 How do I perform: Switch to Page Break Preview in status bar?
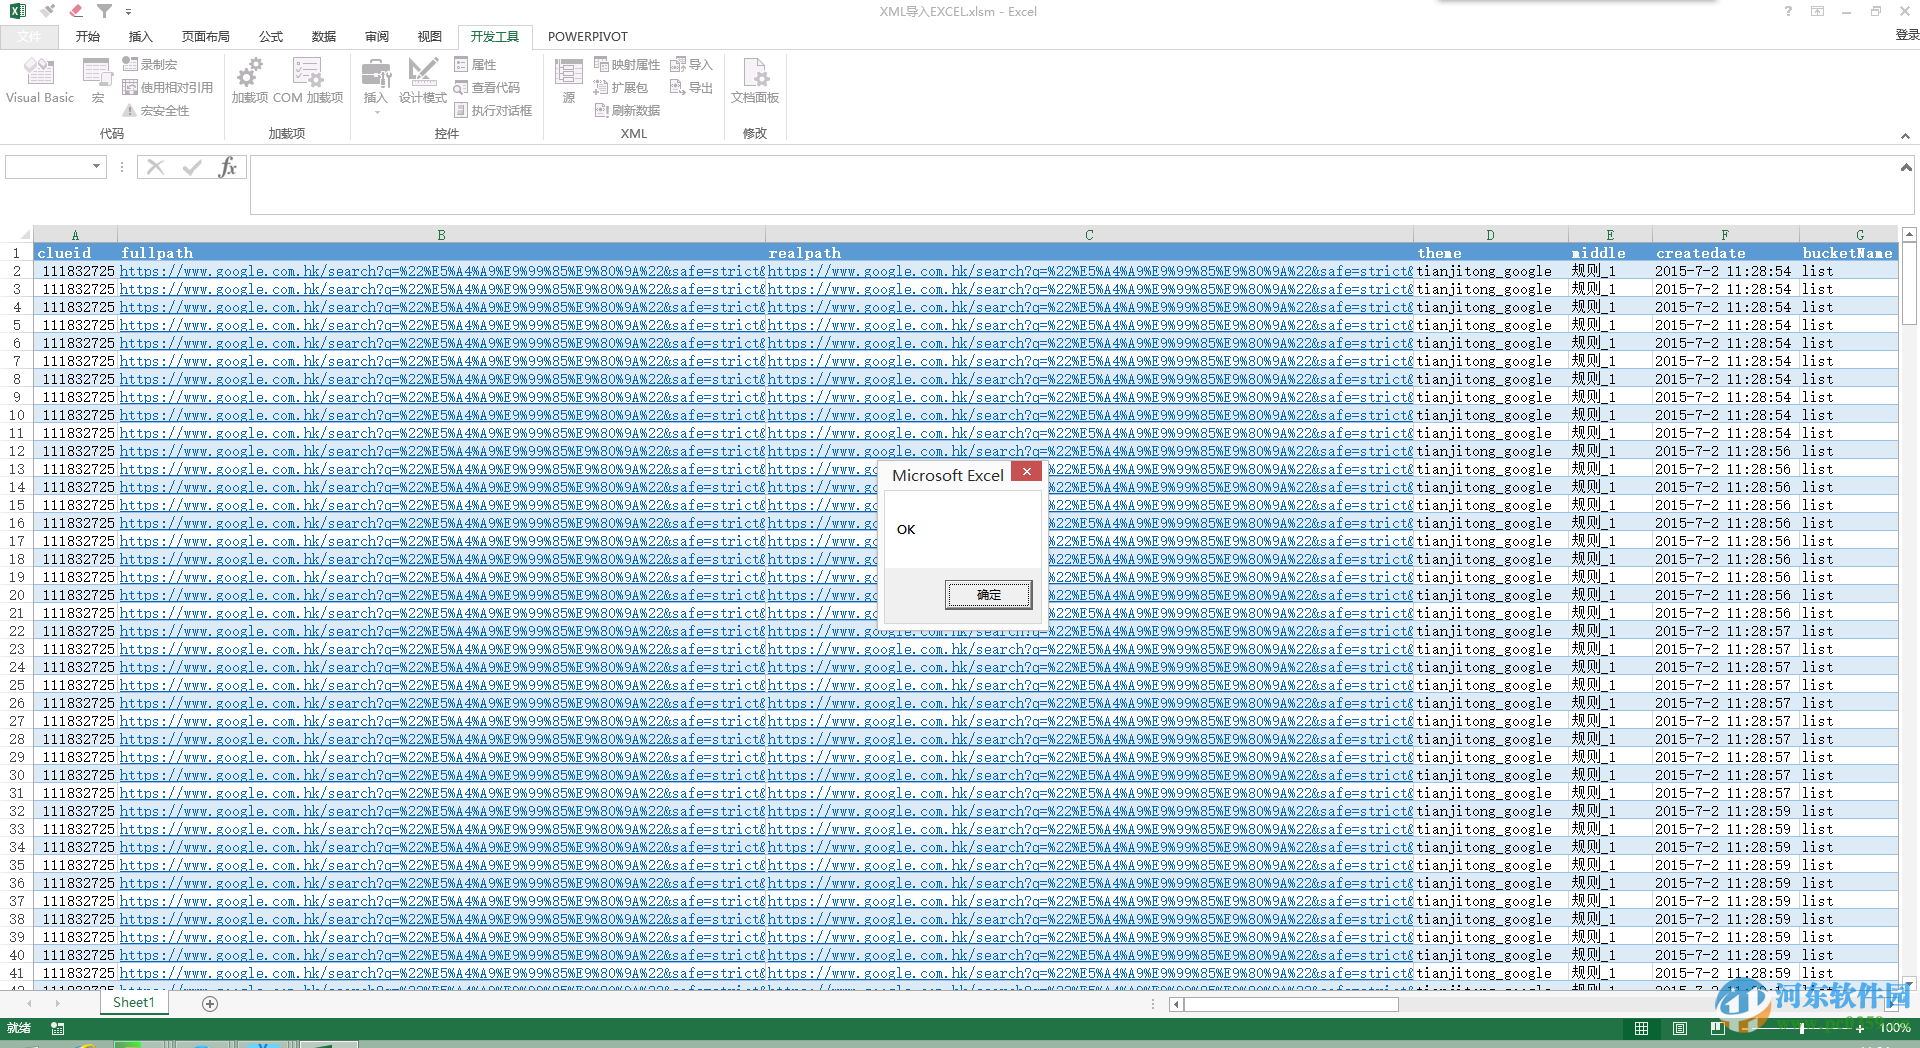pyautogui.click(x=1717, y=1028)
